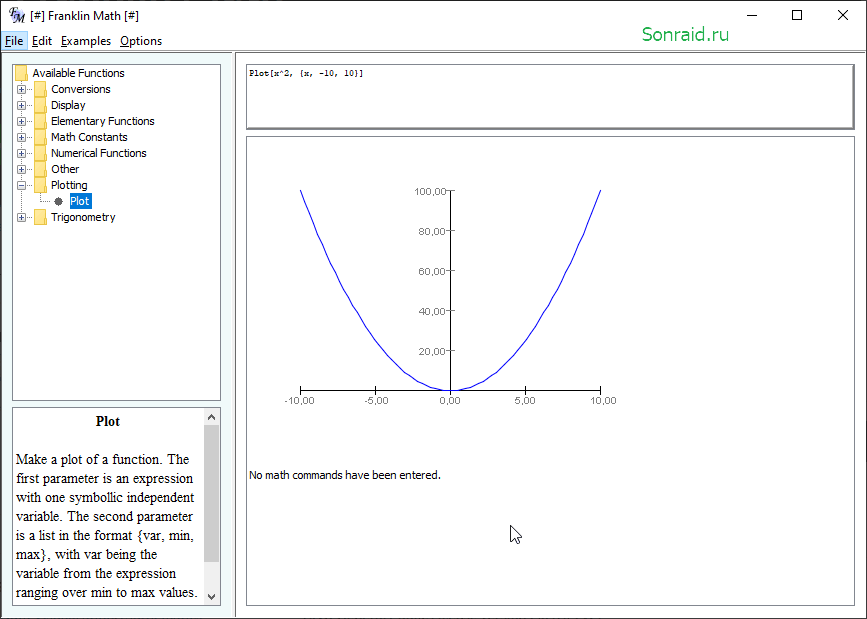
Task: Click the 20,00 y-axis label
Action: point(432,351)
